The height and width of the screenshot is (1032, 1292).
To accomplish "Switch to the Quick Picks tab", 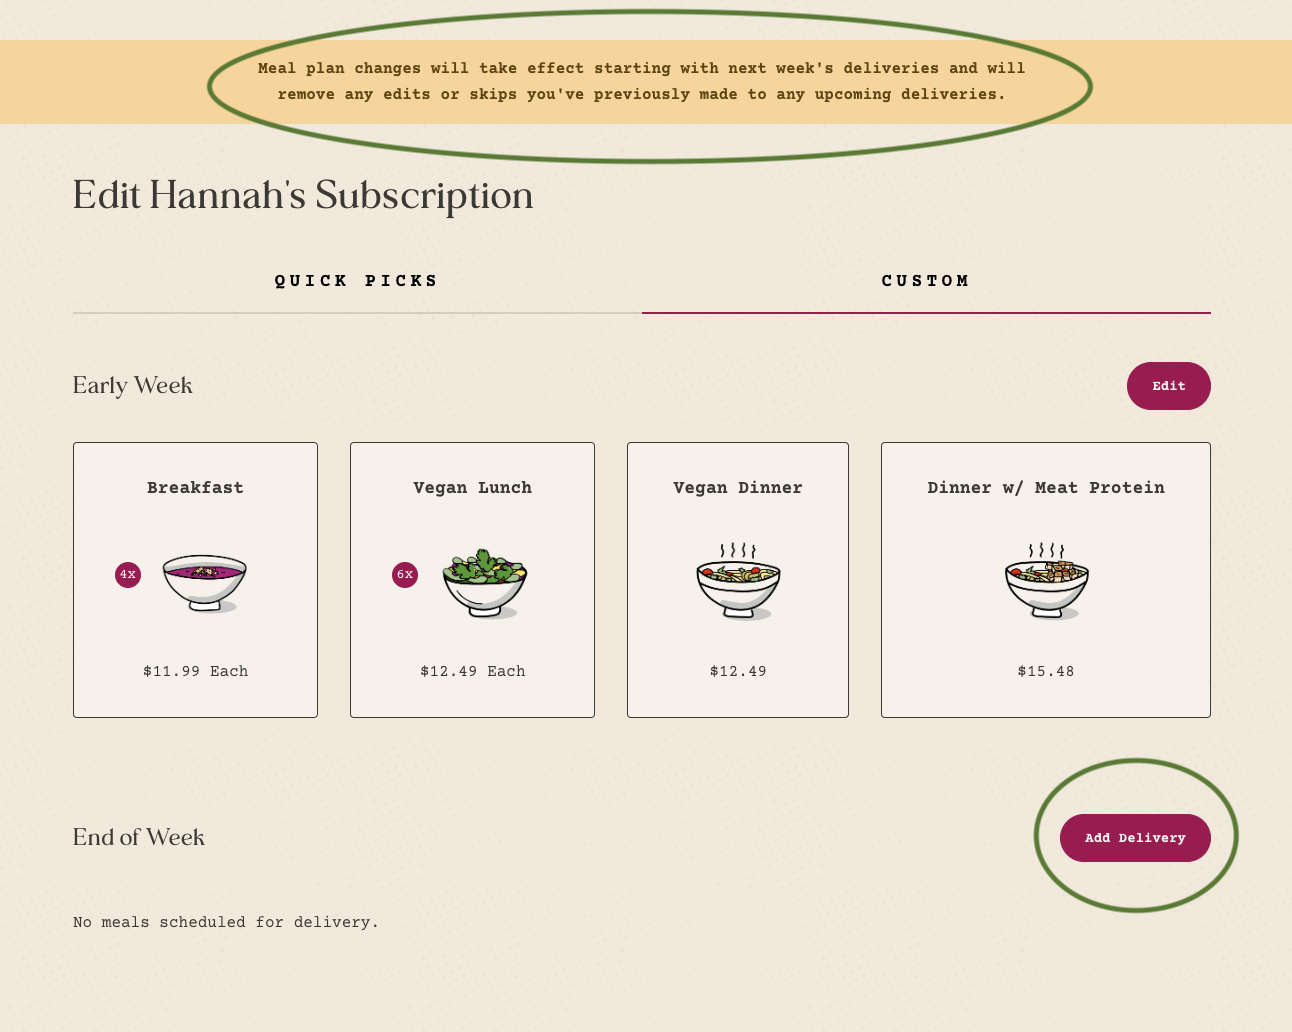I will [x=357, y=281].
